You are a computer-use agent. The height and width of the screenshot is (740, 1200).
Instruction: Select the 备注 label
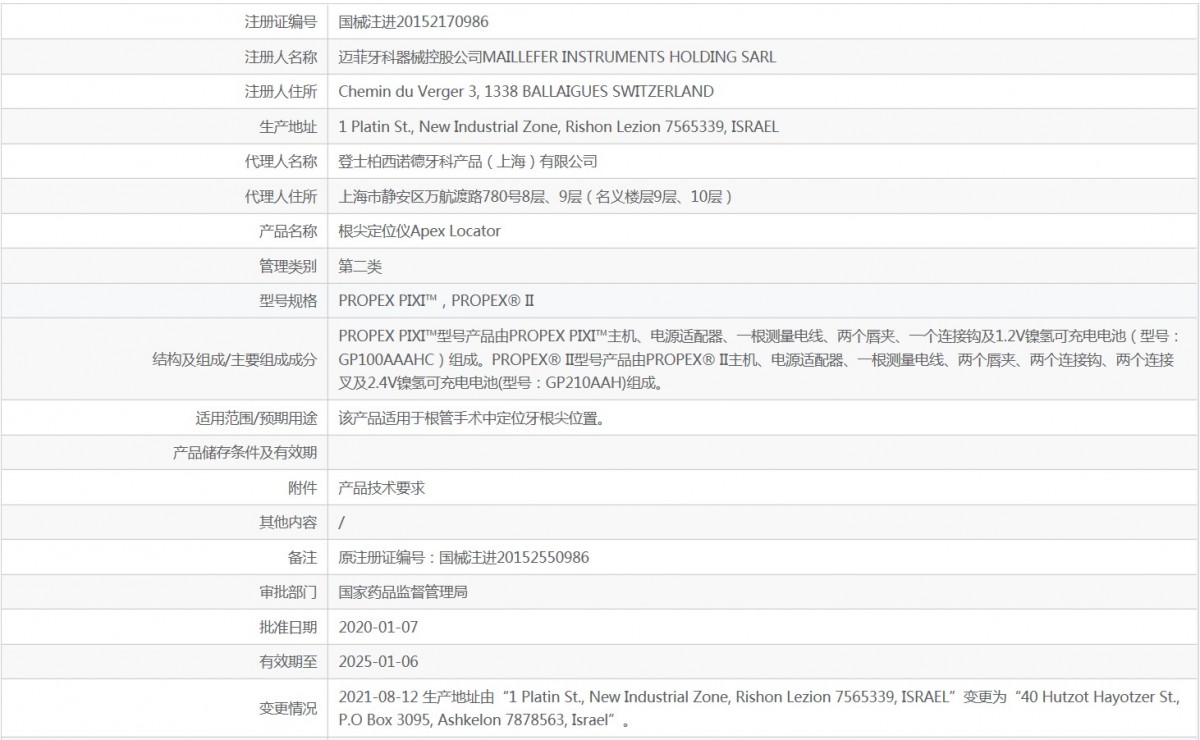pos(303,557)
